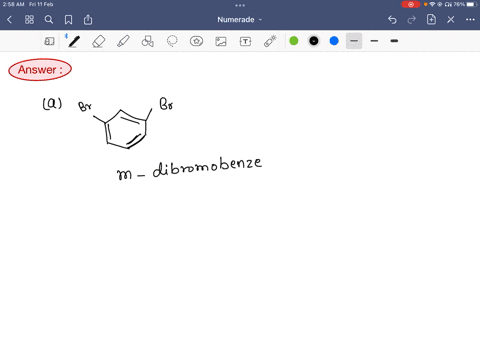Select the Image insert tool

221,41
